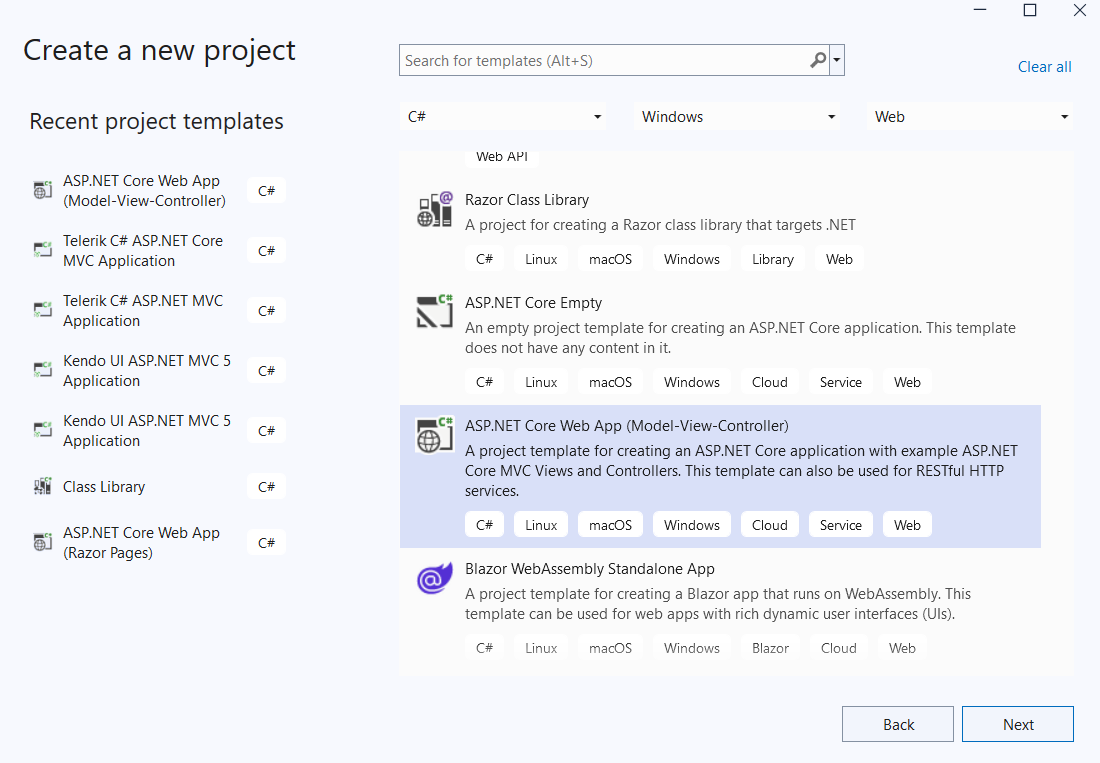Select the Web API template at the top
Viewport: 1100px width, 763px height.
(502, 156)
